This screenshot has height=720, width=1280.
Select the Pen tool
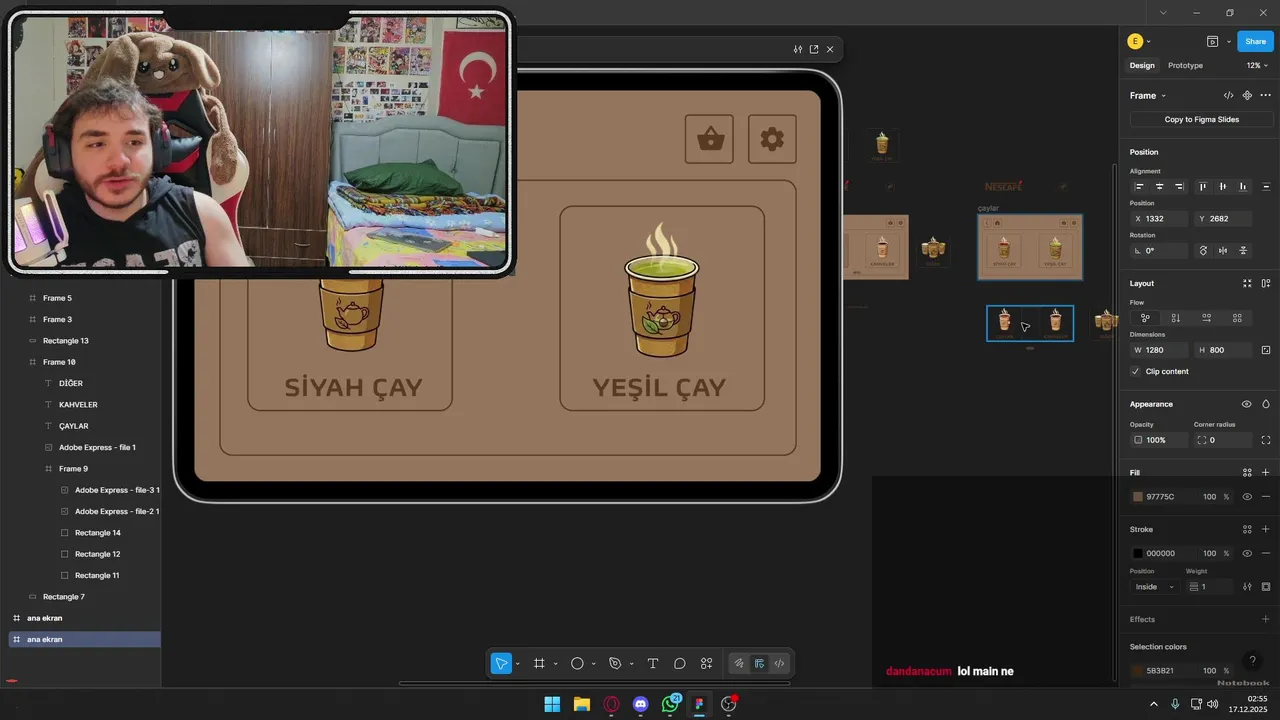pos(615,663)
